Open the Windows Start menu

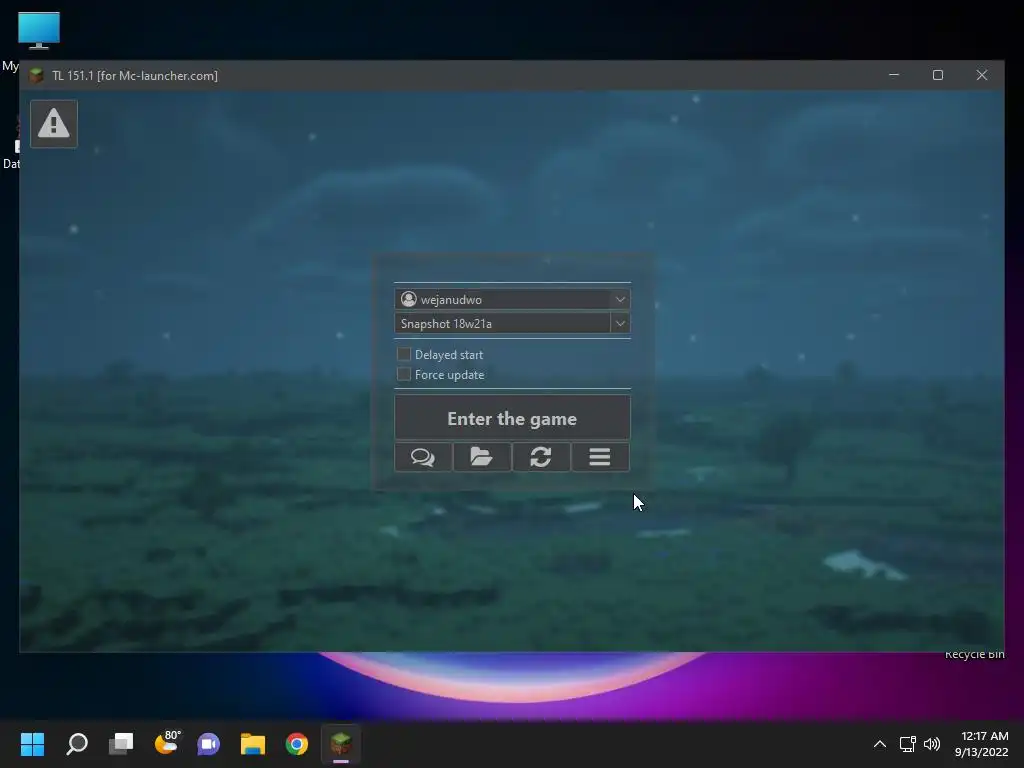pos(32,744)
